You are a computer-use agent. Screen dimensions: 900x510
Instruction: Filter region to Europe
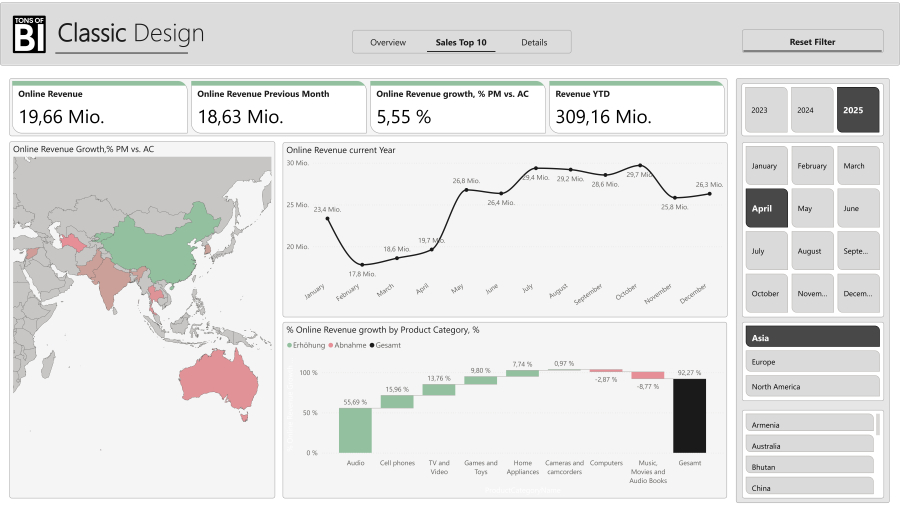point(812,362)
